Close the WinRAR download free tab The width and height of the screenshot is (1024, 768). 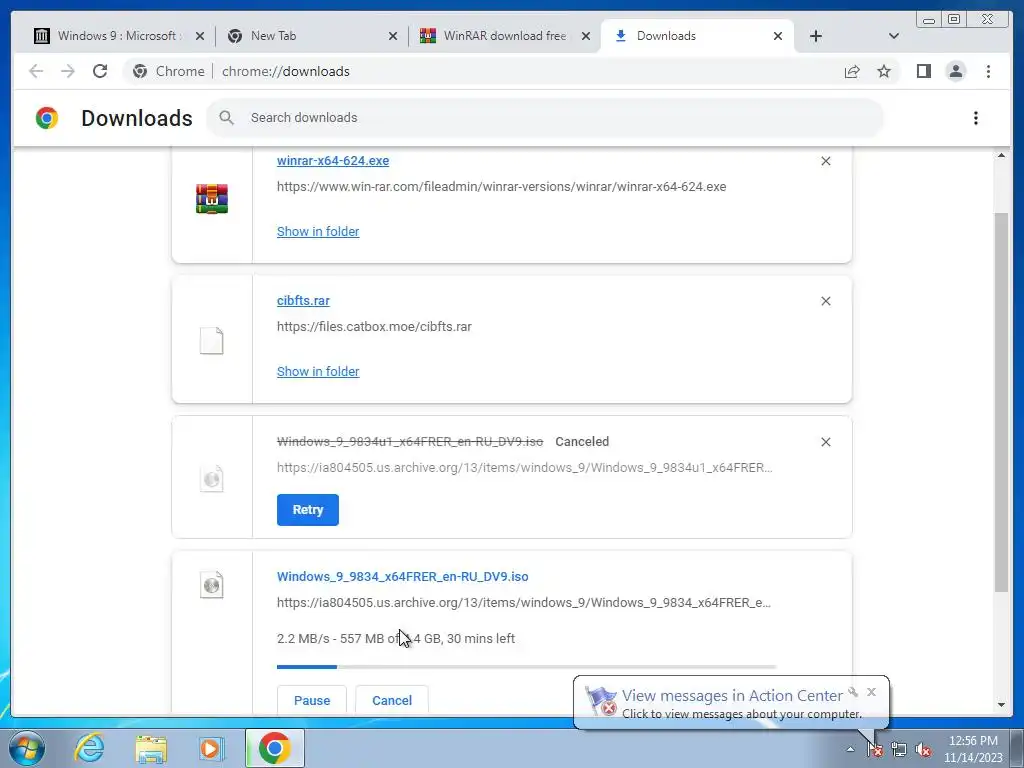(586, 36)
